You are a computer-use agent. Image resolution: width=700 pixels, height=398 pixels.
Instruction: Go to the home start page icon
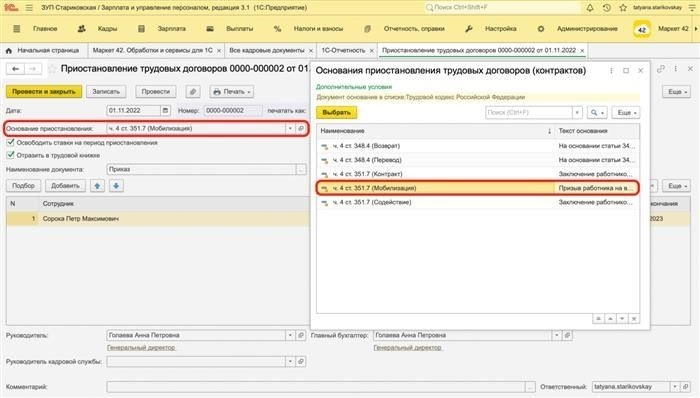tap(8, 50)
